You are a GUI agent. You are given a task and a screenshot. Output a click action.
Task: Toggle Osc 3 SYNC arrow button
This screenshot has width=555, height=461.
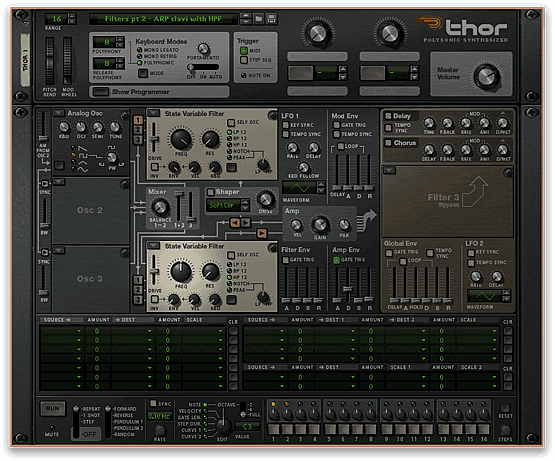45,252
